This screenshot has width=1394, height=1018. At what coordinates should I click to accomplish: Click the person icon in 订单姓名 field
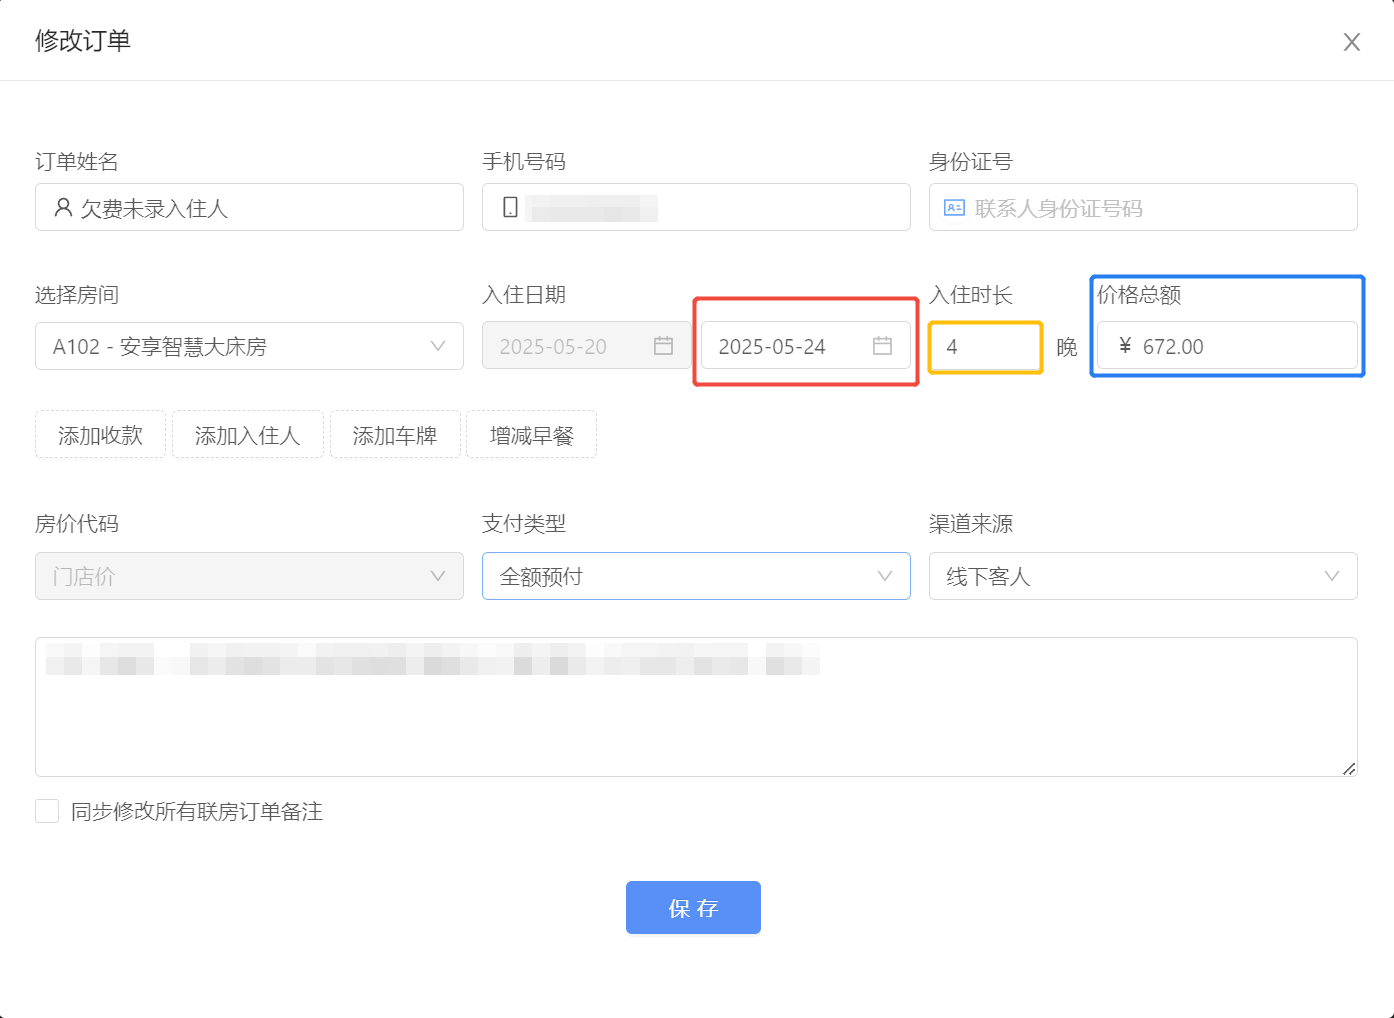(x=63, y=207)
